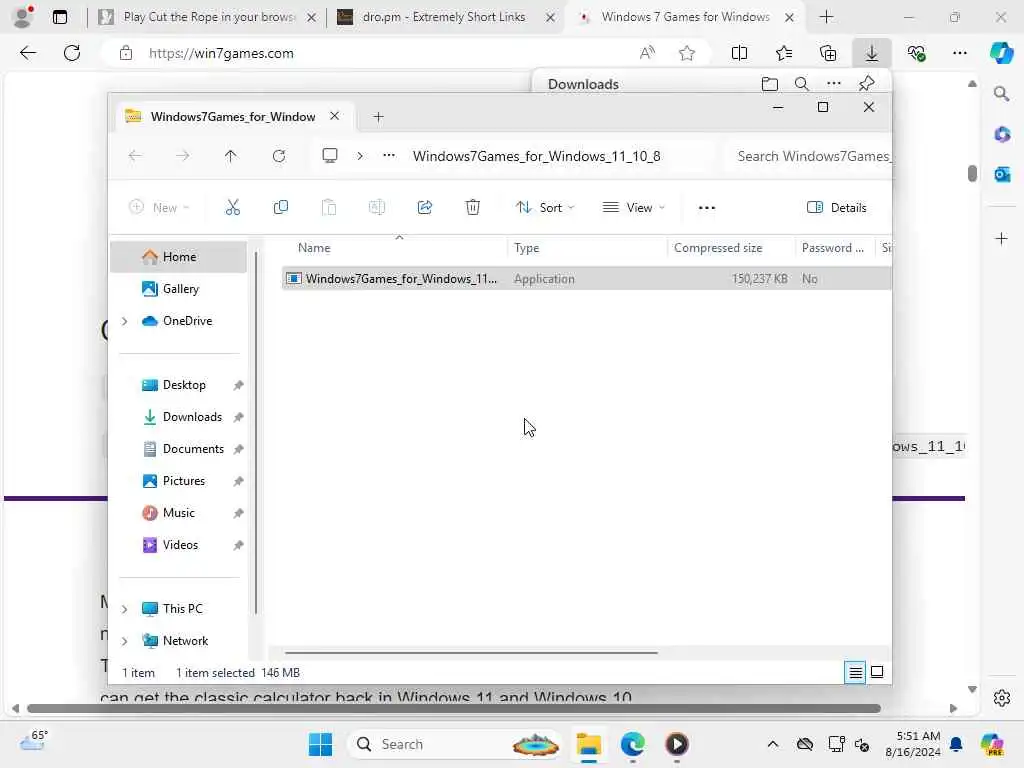Open Downloads folder icon in Edge panel

770,84
